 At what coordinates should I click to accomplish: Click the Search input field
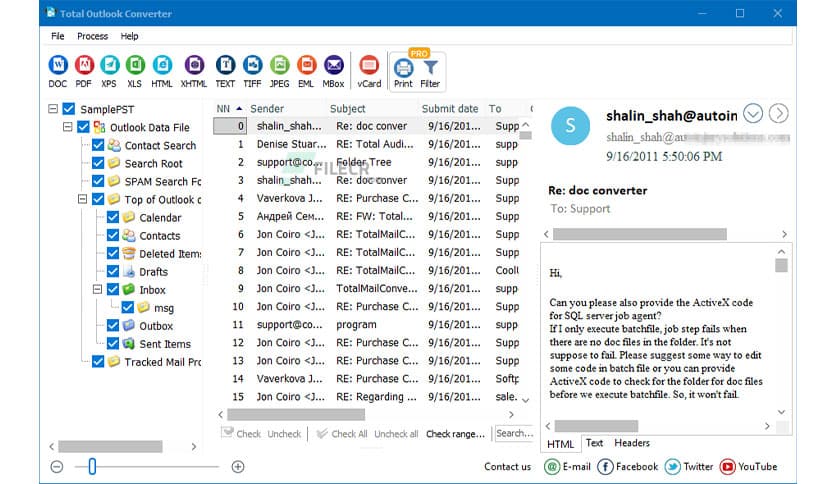(514, 433)
